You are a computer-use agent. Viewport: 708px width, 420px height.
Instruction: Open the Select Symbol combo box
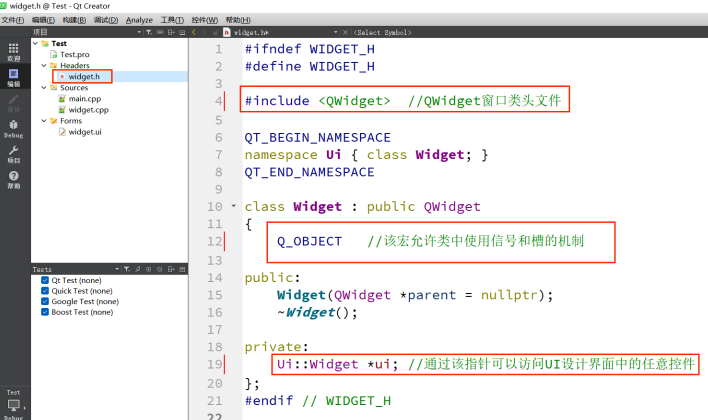(382, 32)
